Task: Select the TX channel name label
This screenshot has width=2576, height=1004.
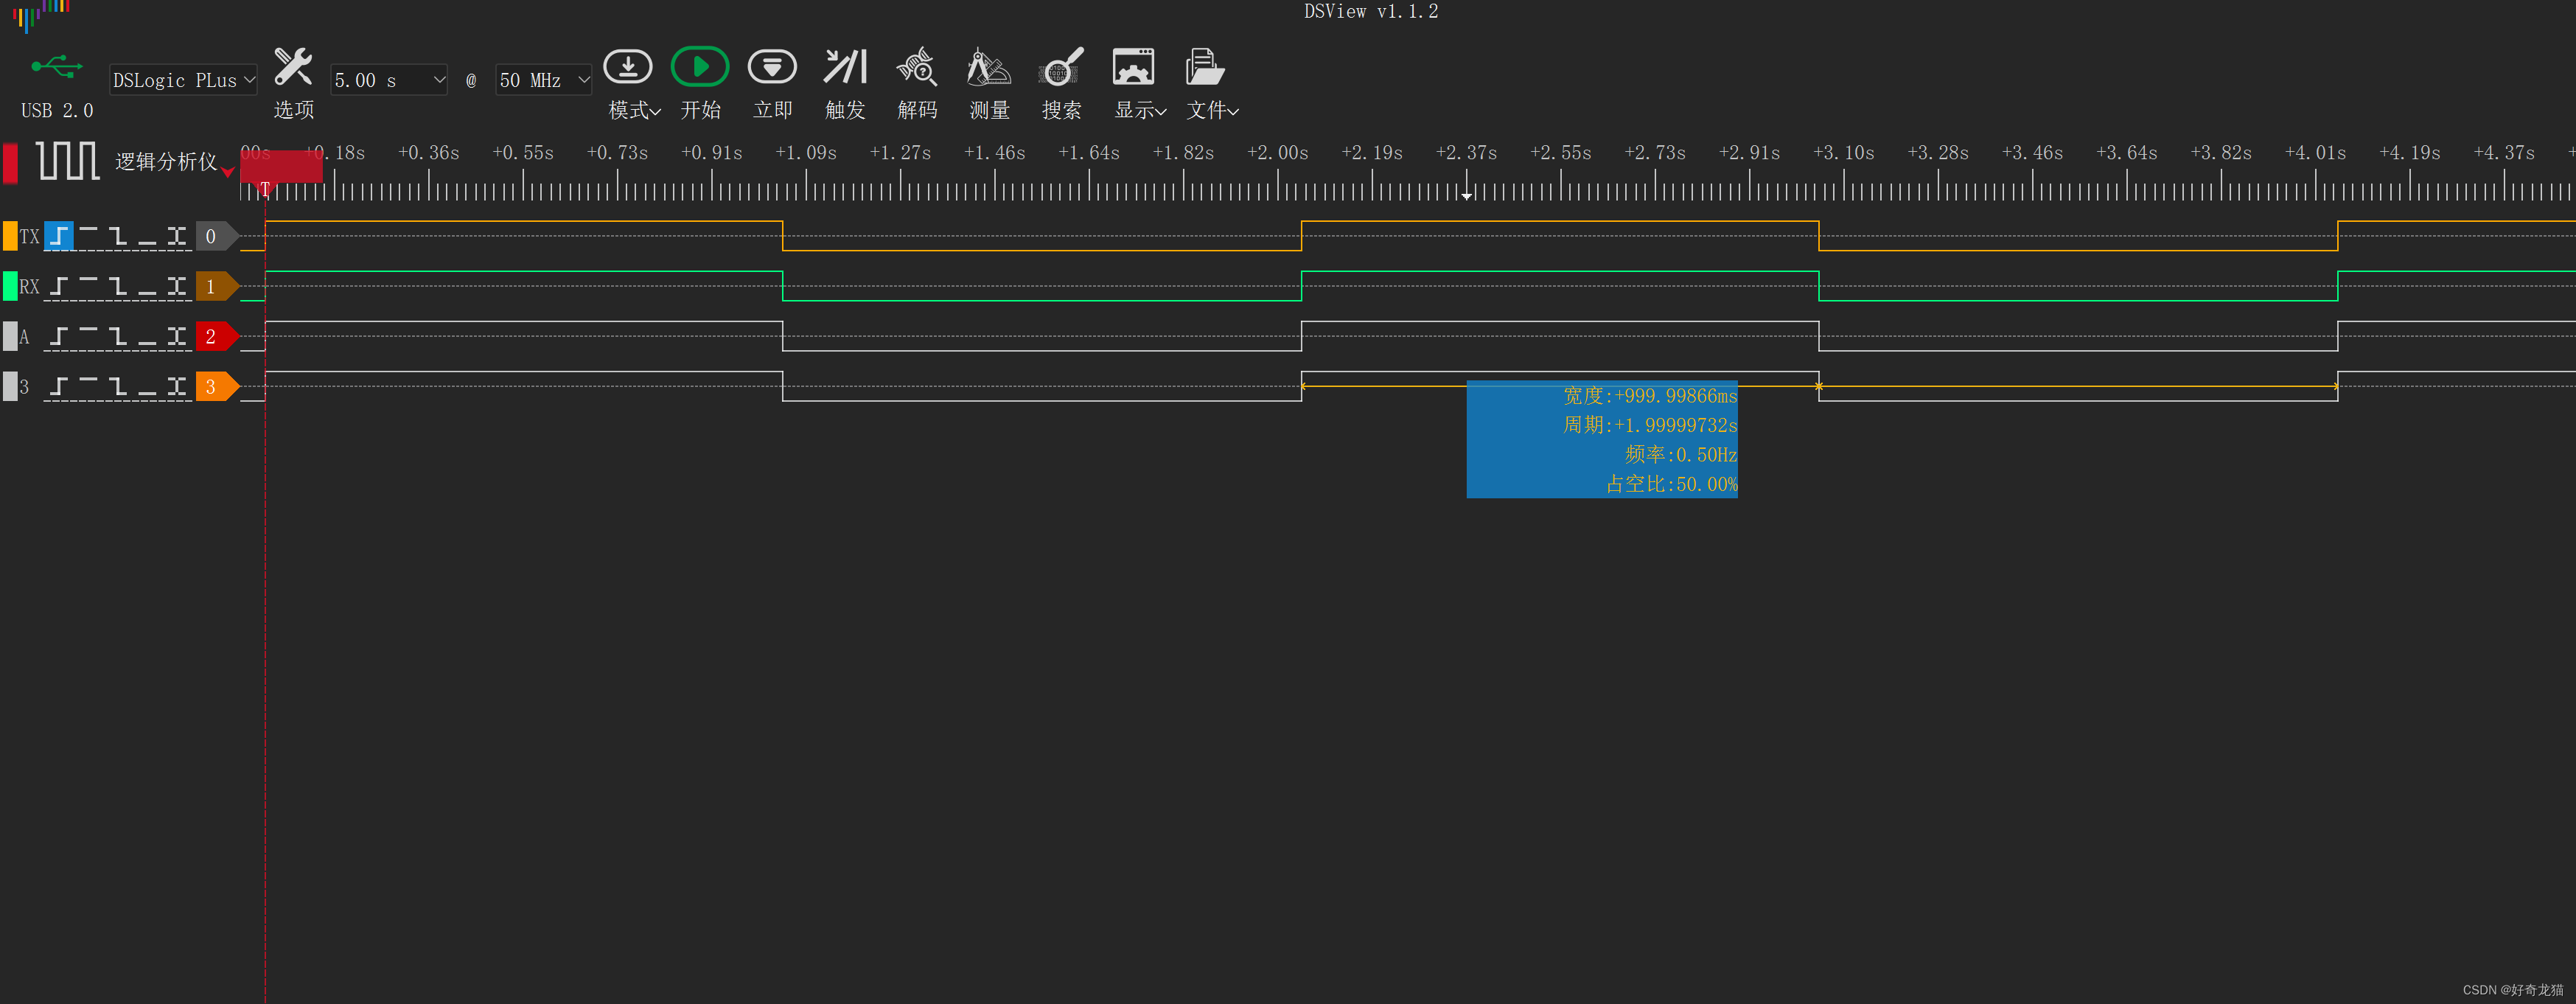Action: click(x=30, y=237)
